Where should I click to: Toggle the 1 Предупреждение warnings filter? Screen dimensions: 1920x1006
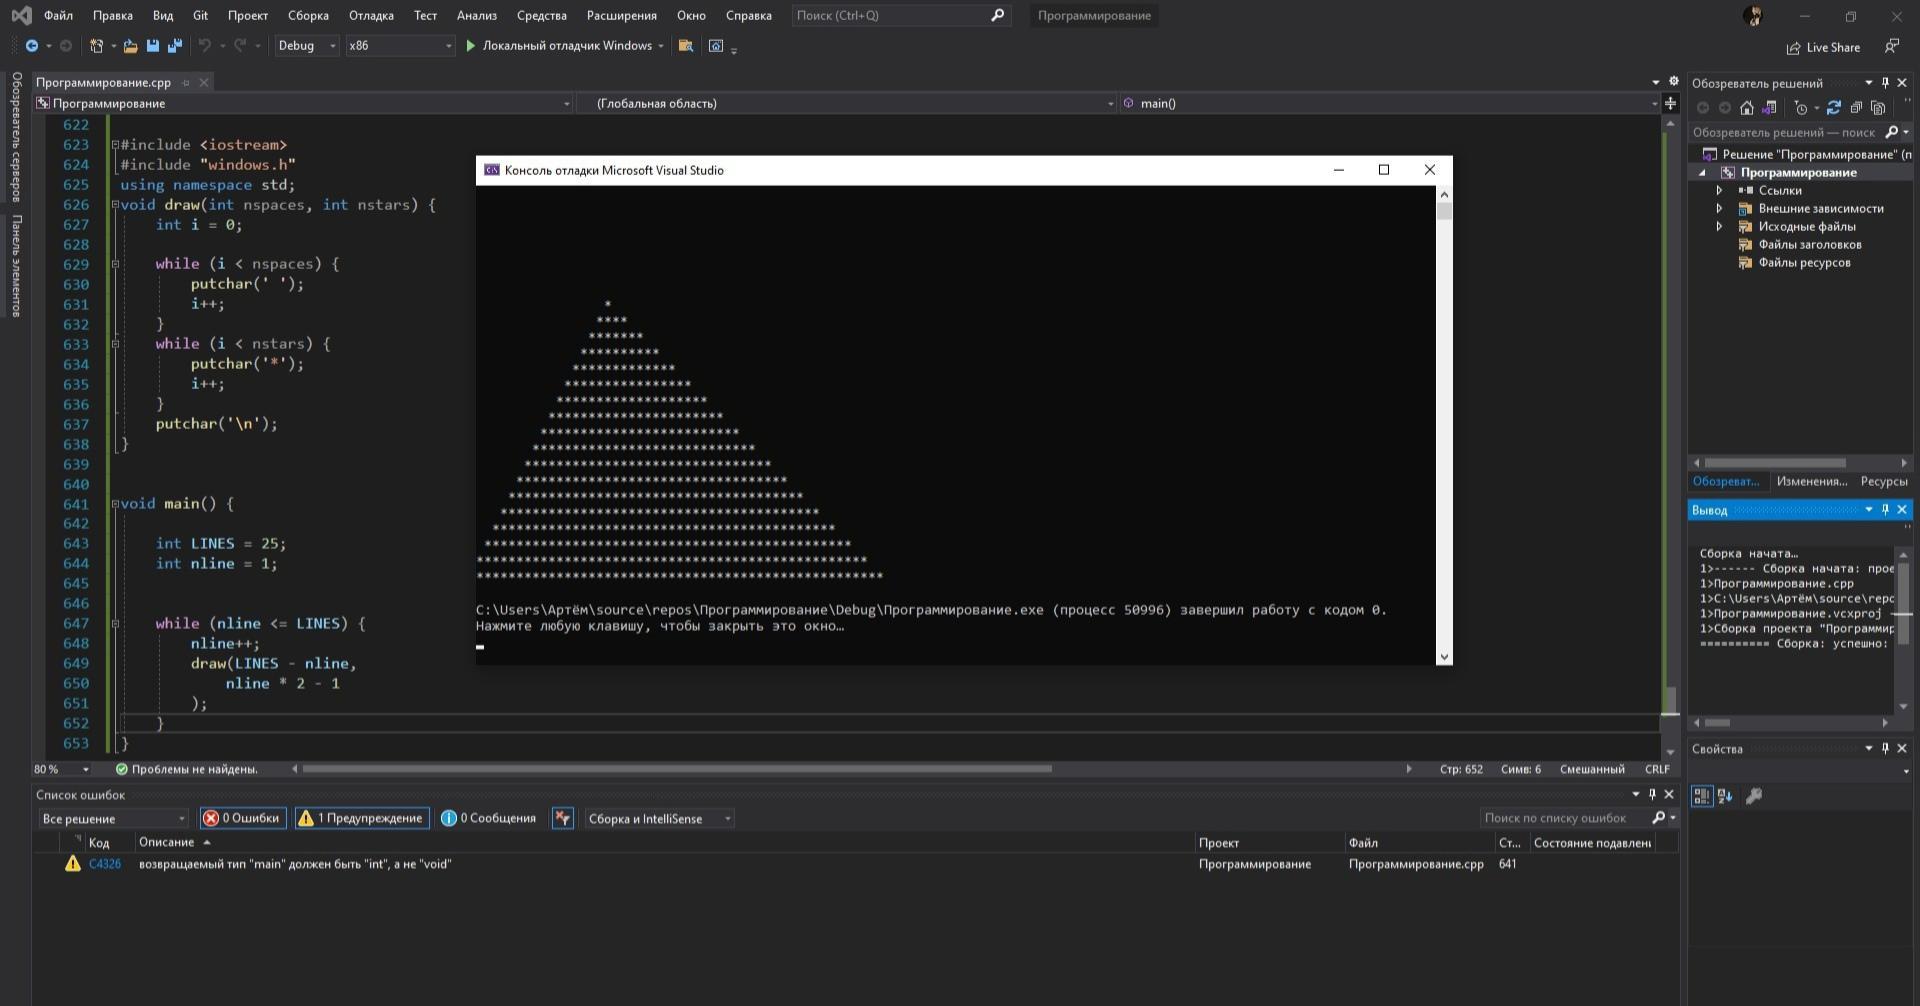362,818
